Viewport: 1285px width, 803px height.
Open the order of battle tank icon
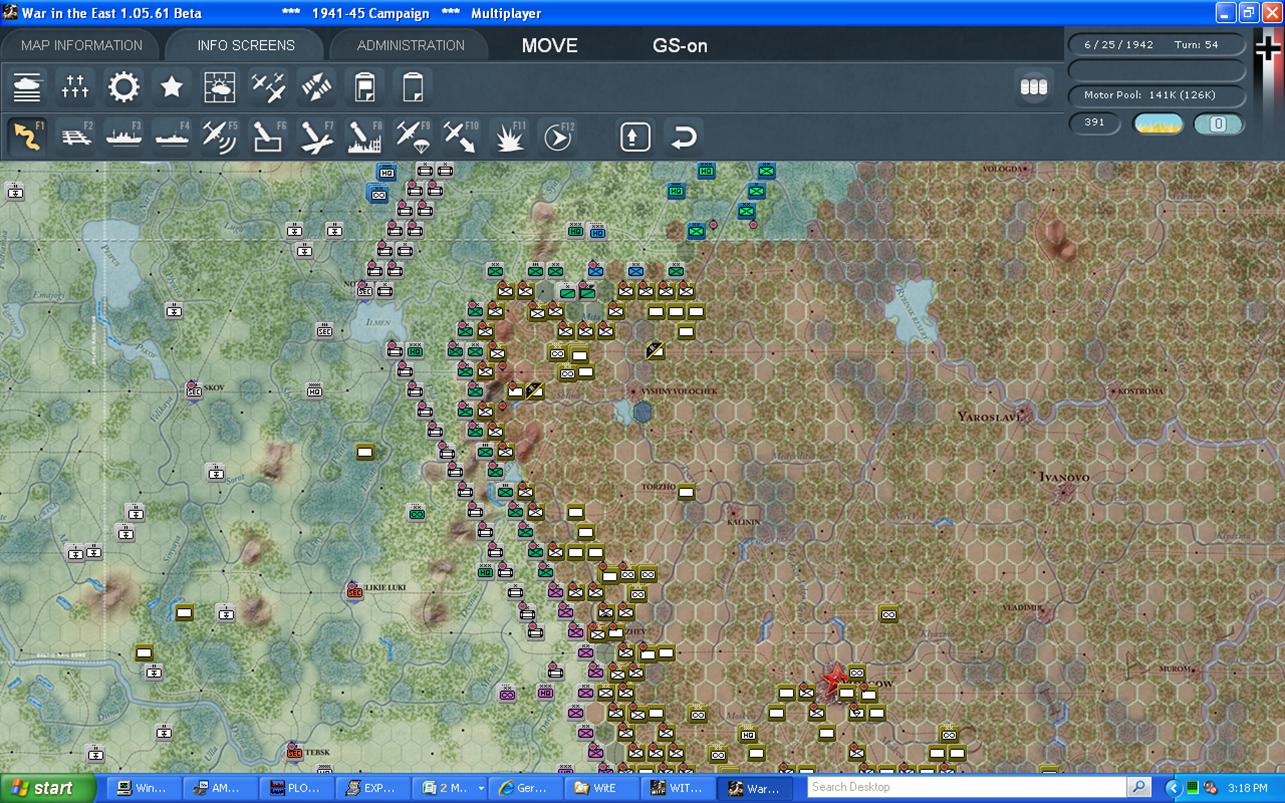coord(27,87)
